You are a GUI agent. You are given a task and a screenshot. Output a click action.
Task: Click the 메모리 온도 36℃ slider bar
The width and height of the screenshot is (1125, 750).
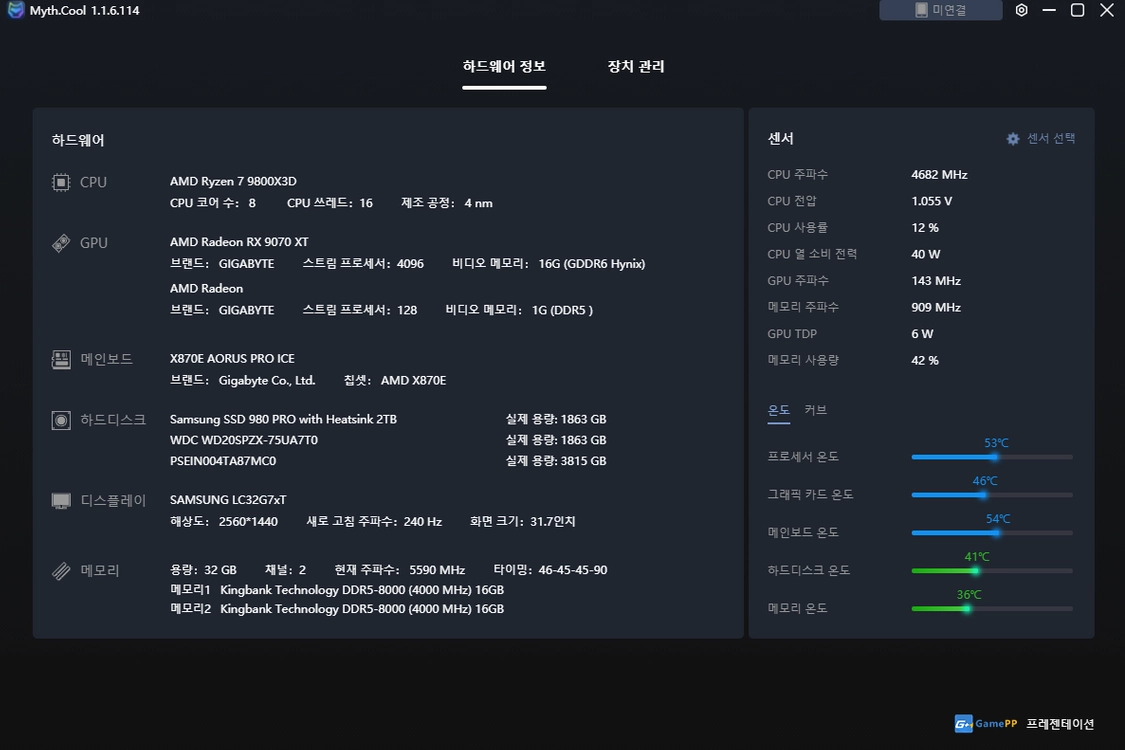[x=992, y=609]
